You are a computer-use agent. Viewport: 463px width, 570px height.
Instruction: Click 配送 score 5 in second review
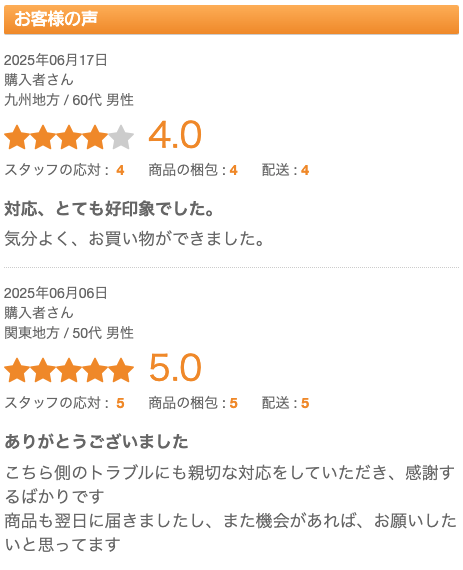pos(305,403)
